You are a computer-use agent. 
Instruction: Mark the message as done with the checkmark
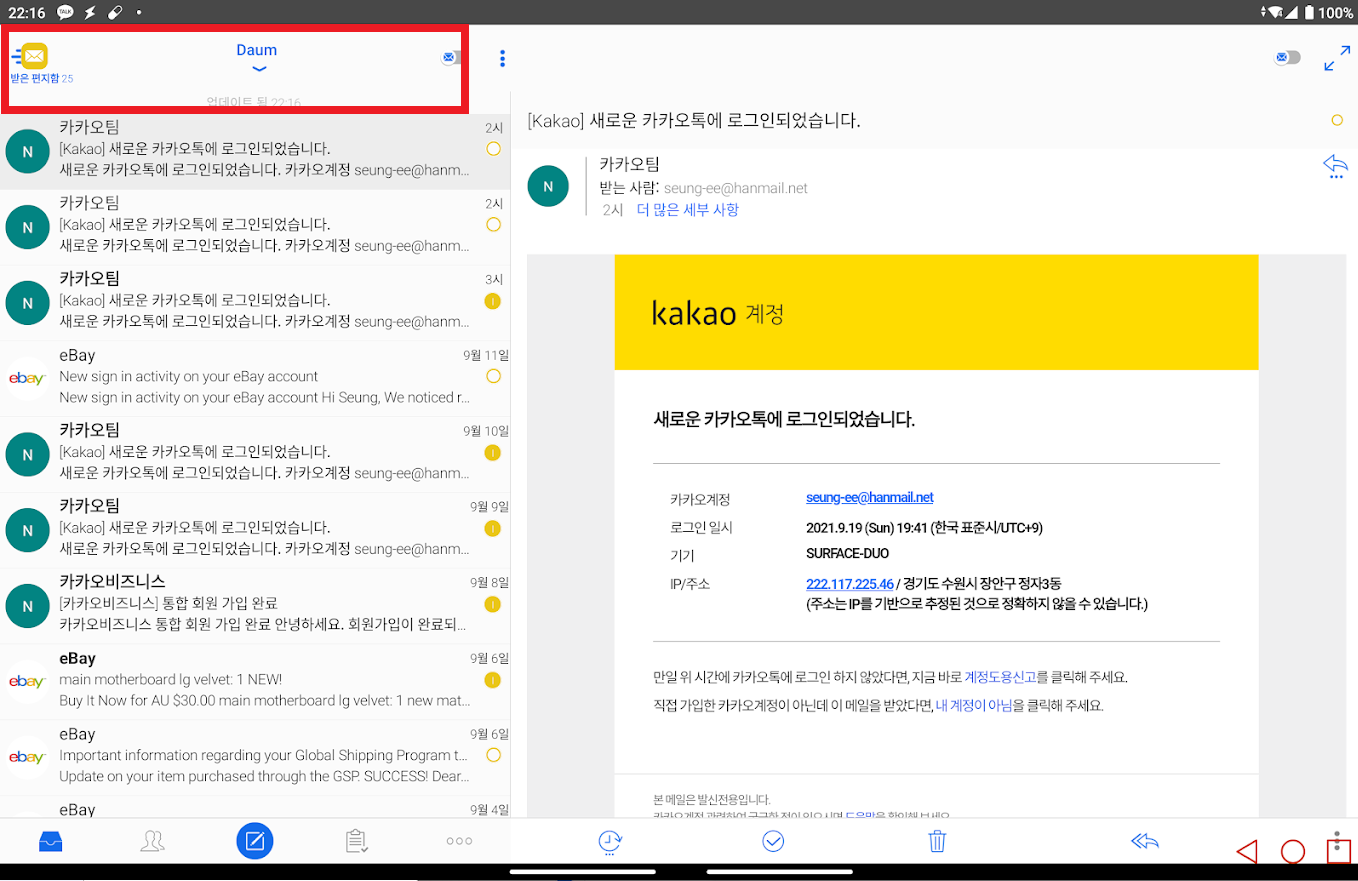[x=773, y=841]
